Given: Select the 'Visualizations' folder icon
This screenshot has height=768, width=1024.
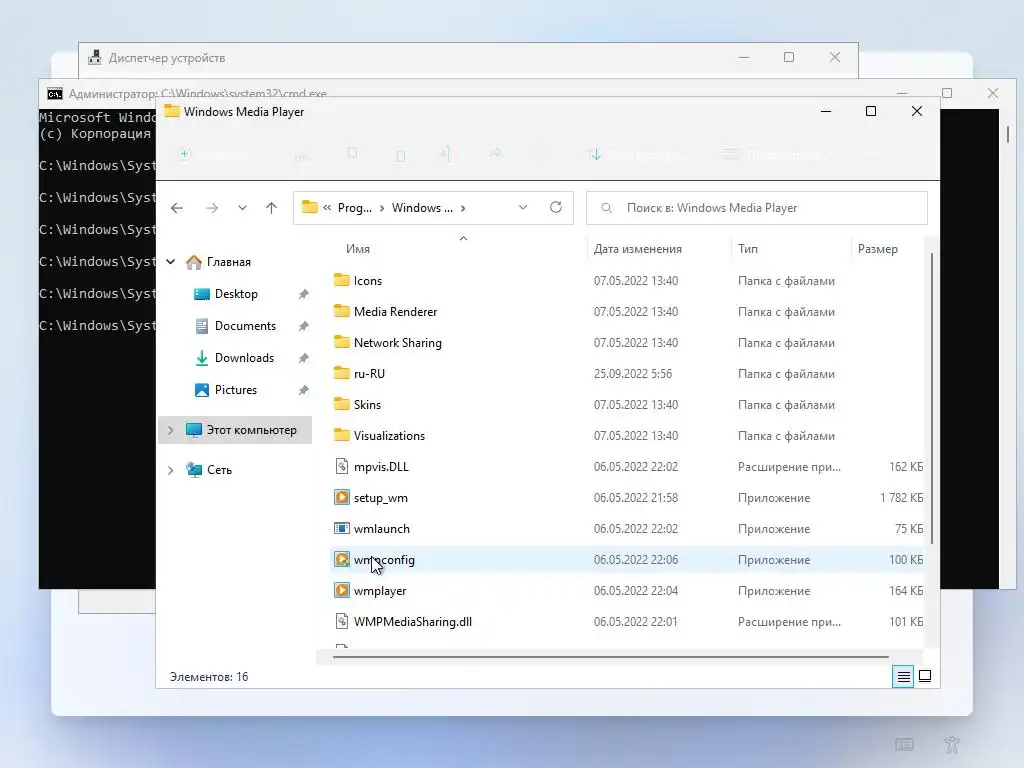Looking at the screenshot, I should coord(342,435).
